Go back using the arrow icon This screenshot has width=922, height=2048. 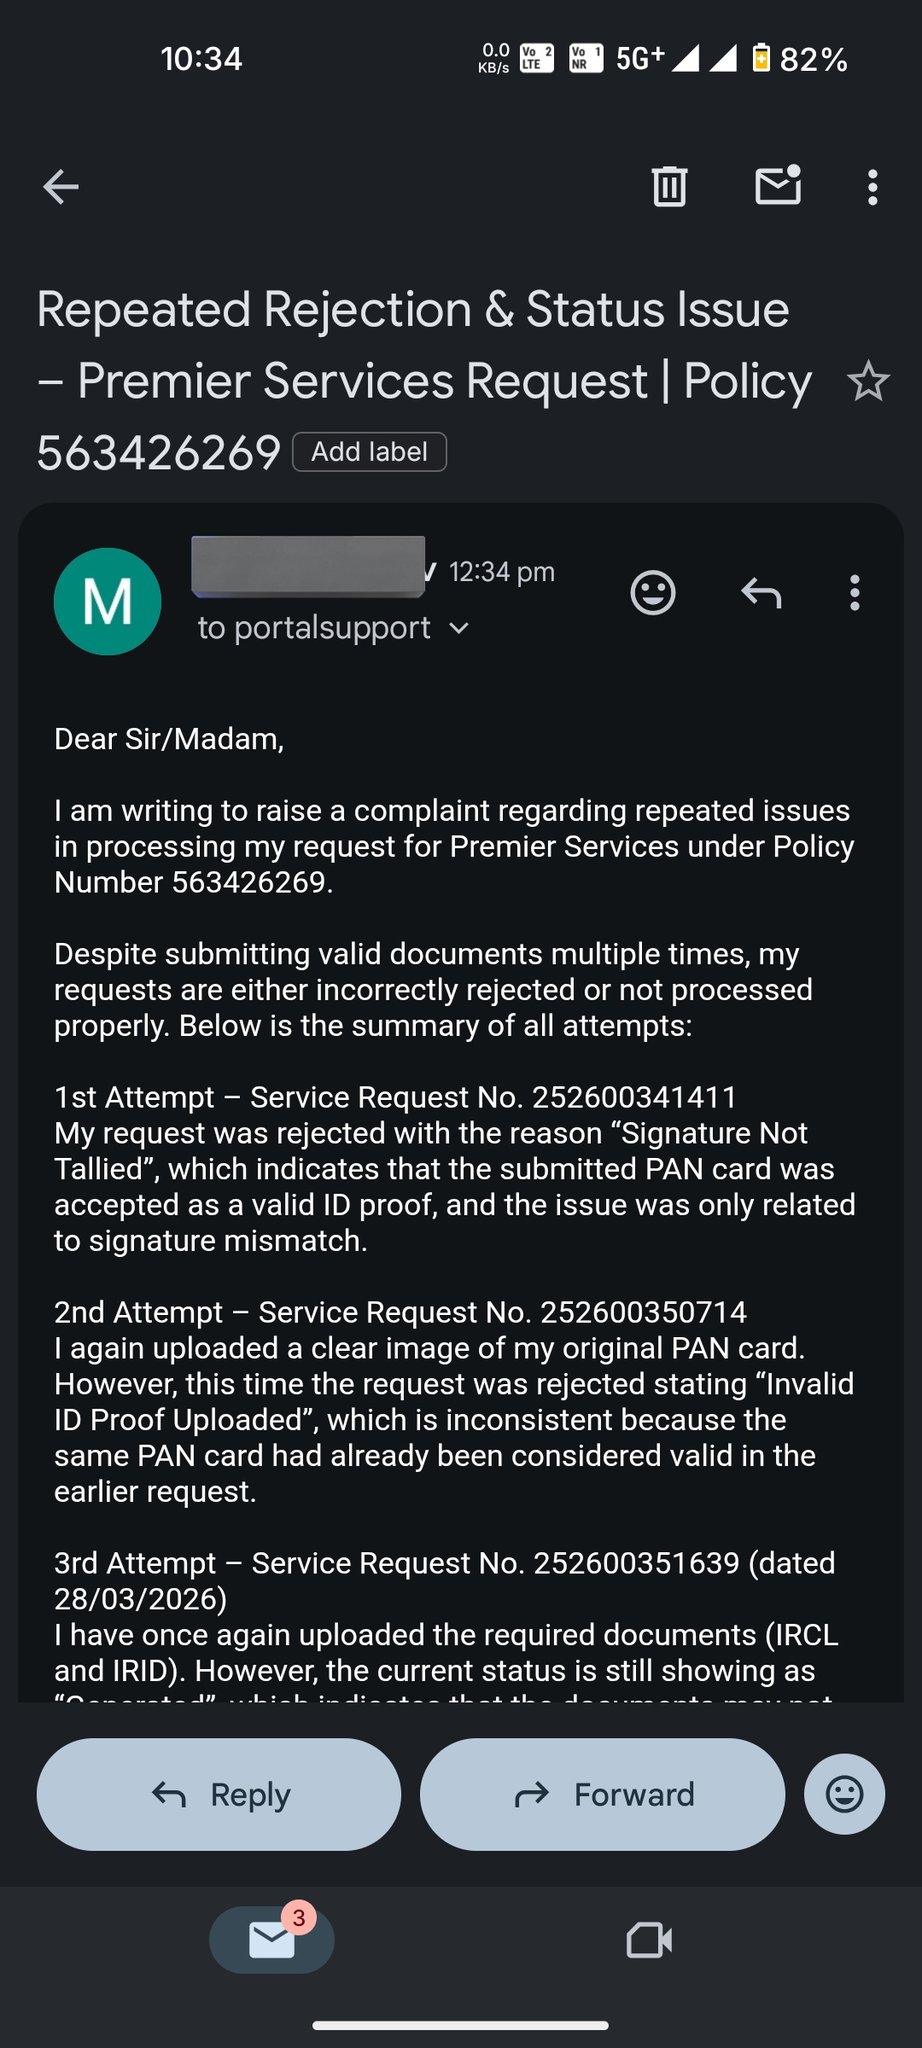click(62, 187)
